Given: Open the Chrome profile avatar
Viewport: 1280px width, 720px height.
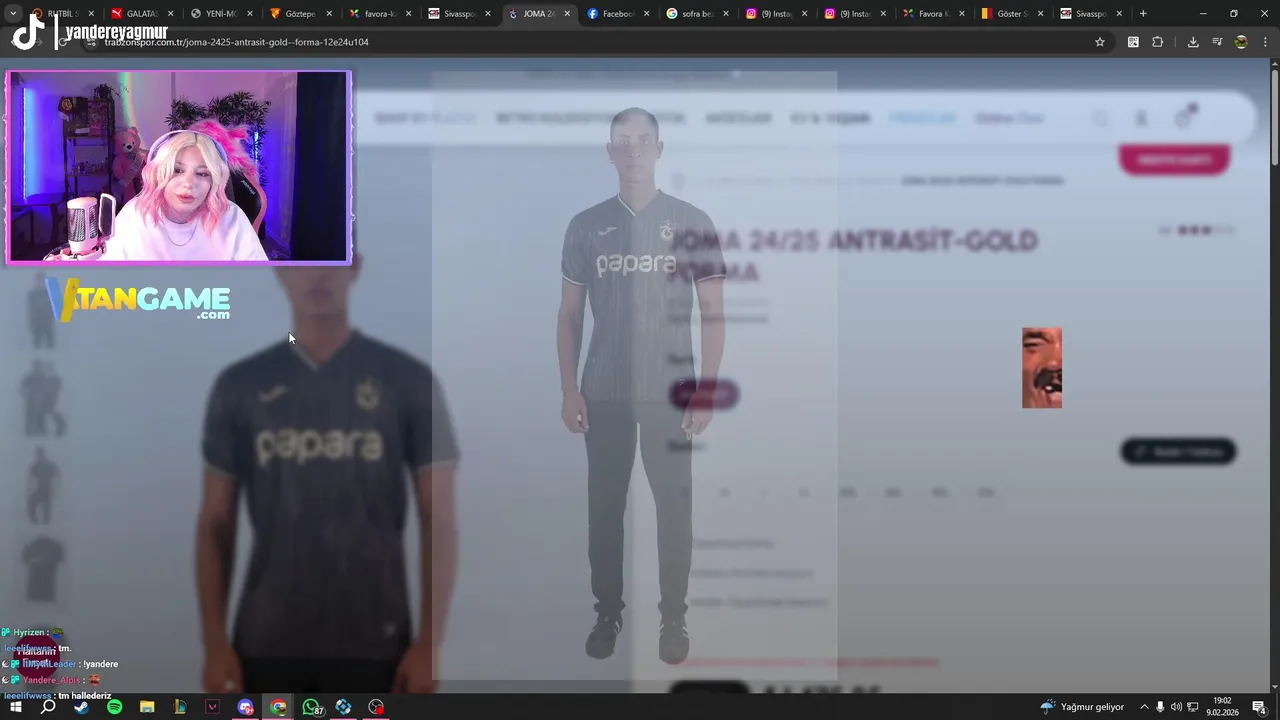Looking at the screenshot, I should [x=1241, y=42].
